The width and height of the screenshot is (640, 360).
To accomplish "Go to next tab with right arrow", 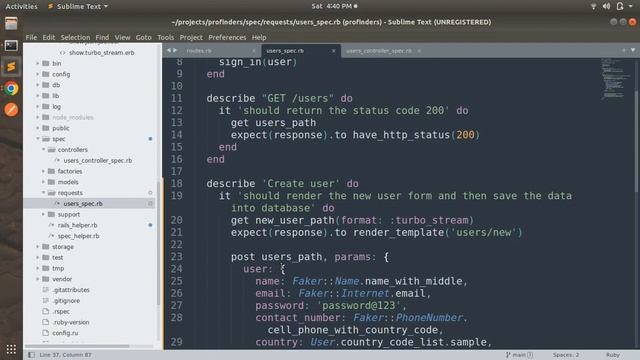I will 175,50.
